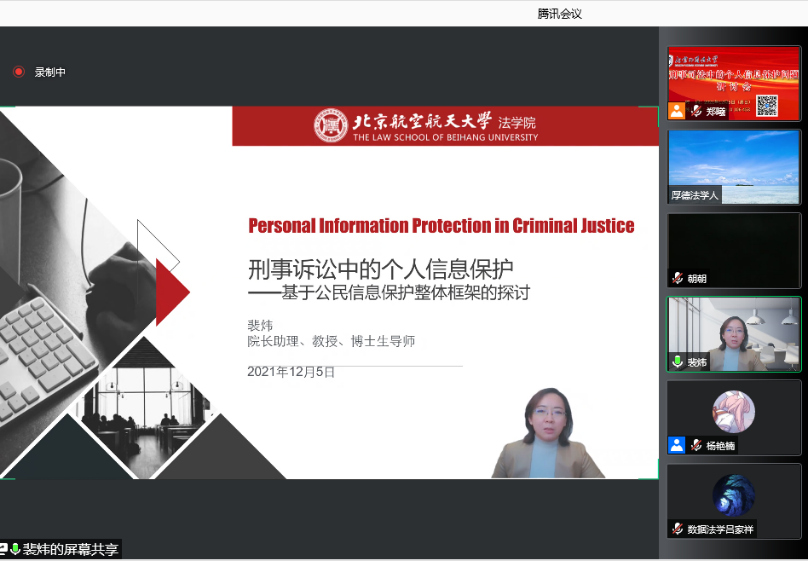This screenshot has height=561, width=808.
Task: Click the orange host avatar icon on 郑曦's tile
Action: coord(677,111)
